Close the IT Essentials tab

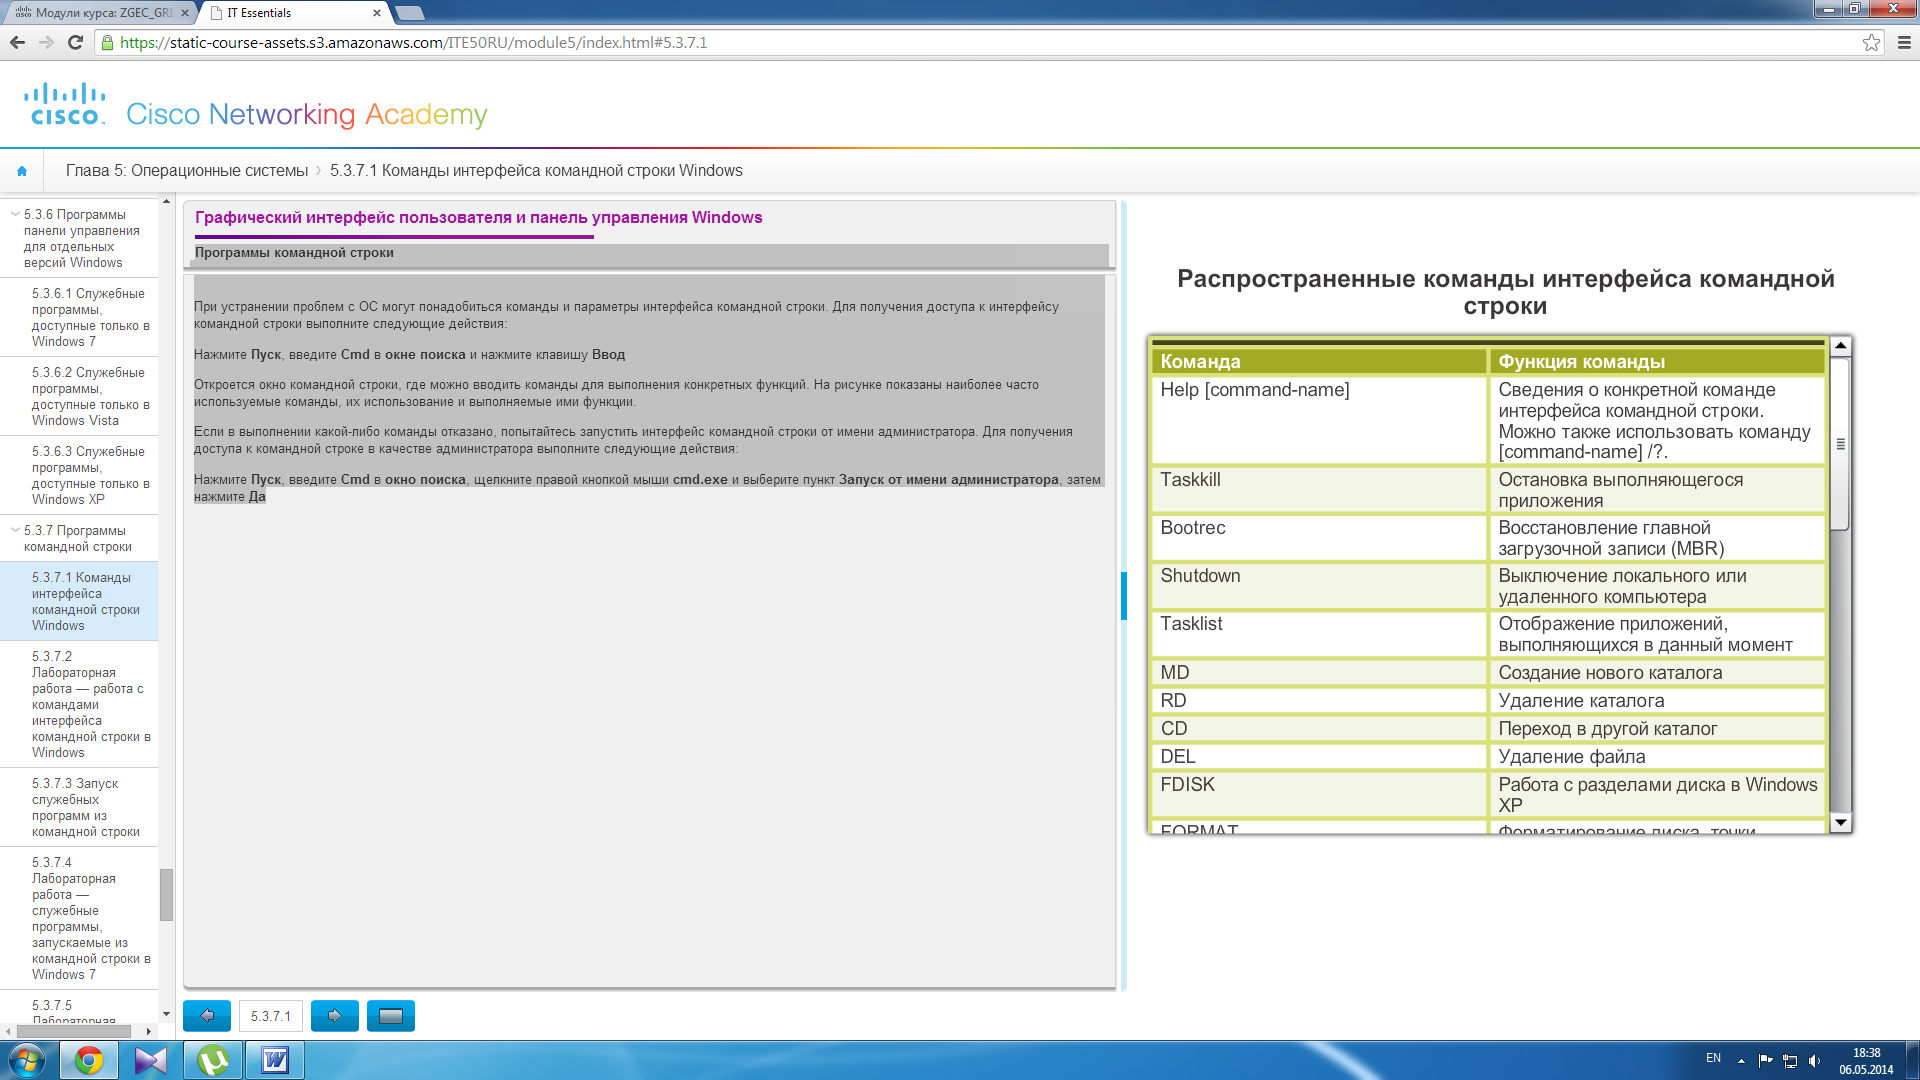pyautogui.click(x=377, y=13)
